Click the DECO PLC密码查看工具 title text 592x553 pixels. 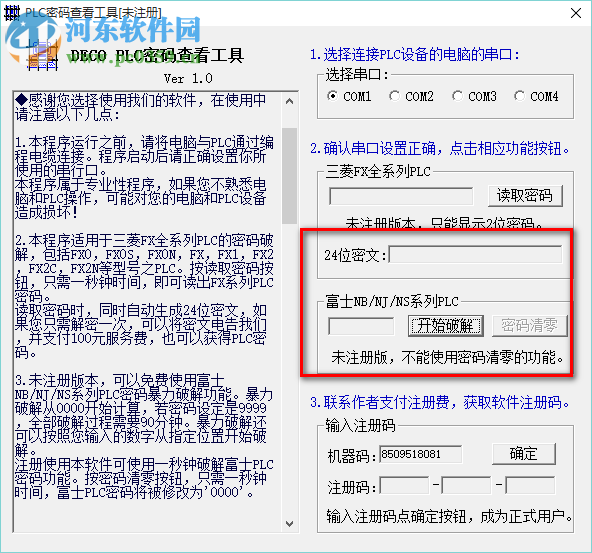[x=157, y=55]
